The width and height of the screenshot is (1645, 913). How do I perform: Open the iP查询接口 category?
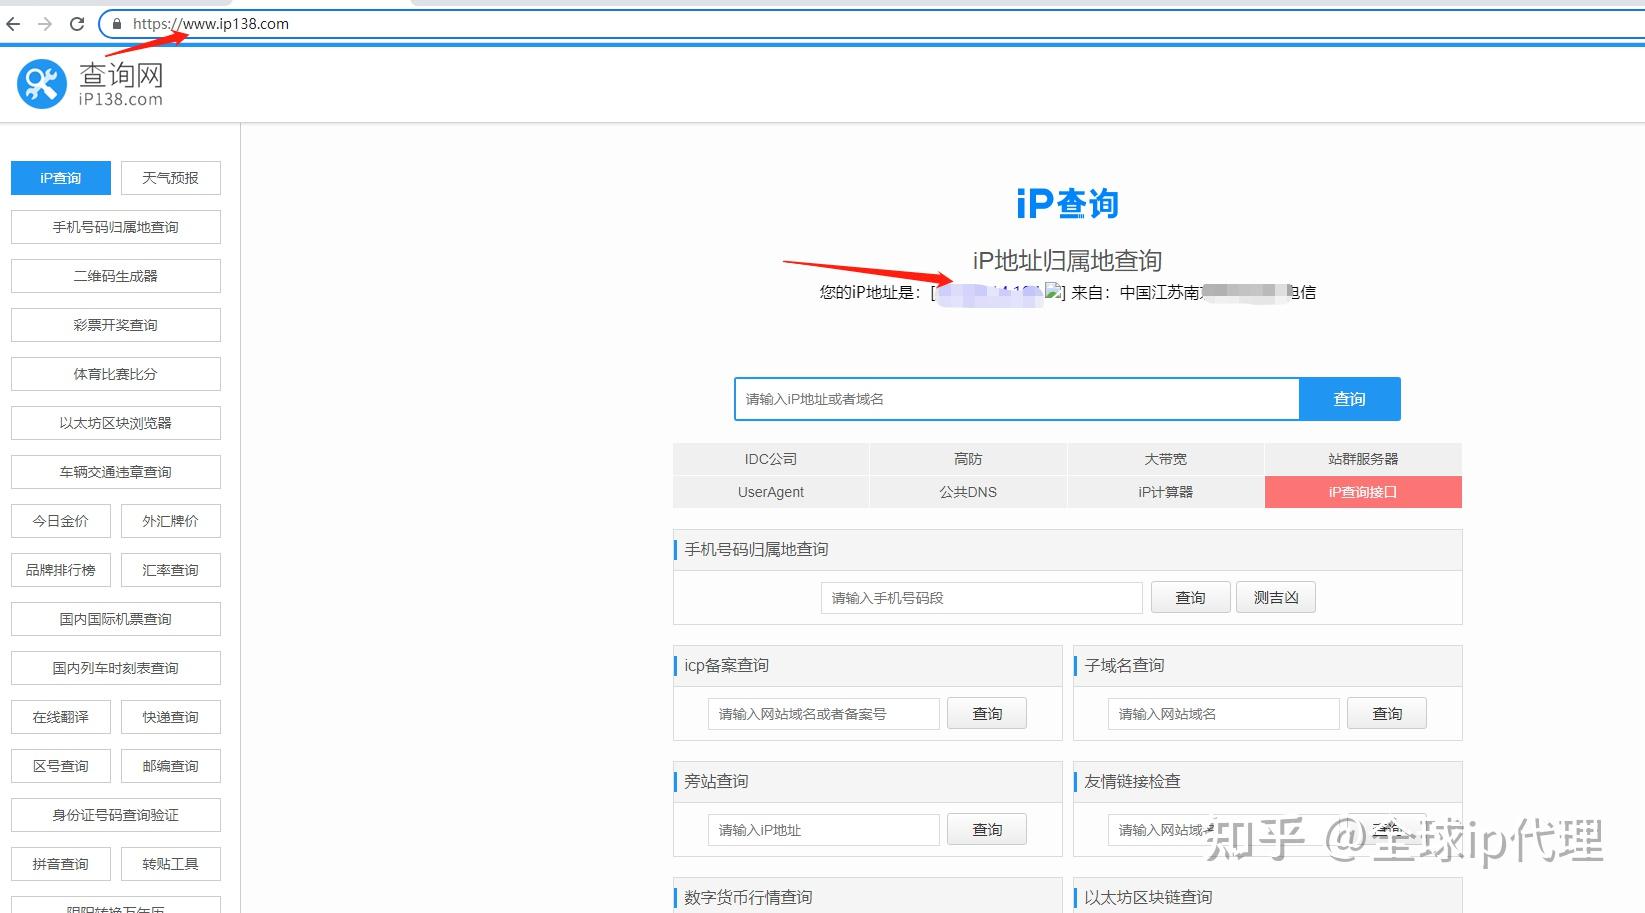(x=1362, y=491)
